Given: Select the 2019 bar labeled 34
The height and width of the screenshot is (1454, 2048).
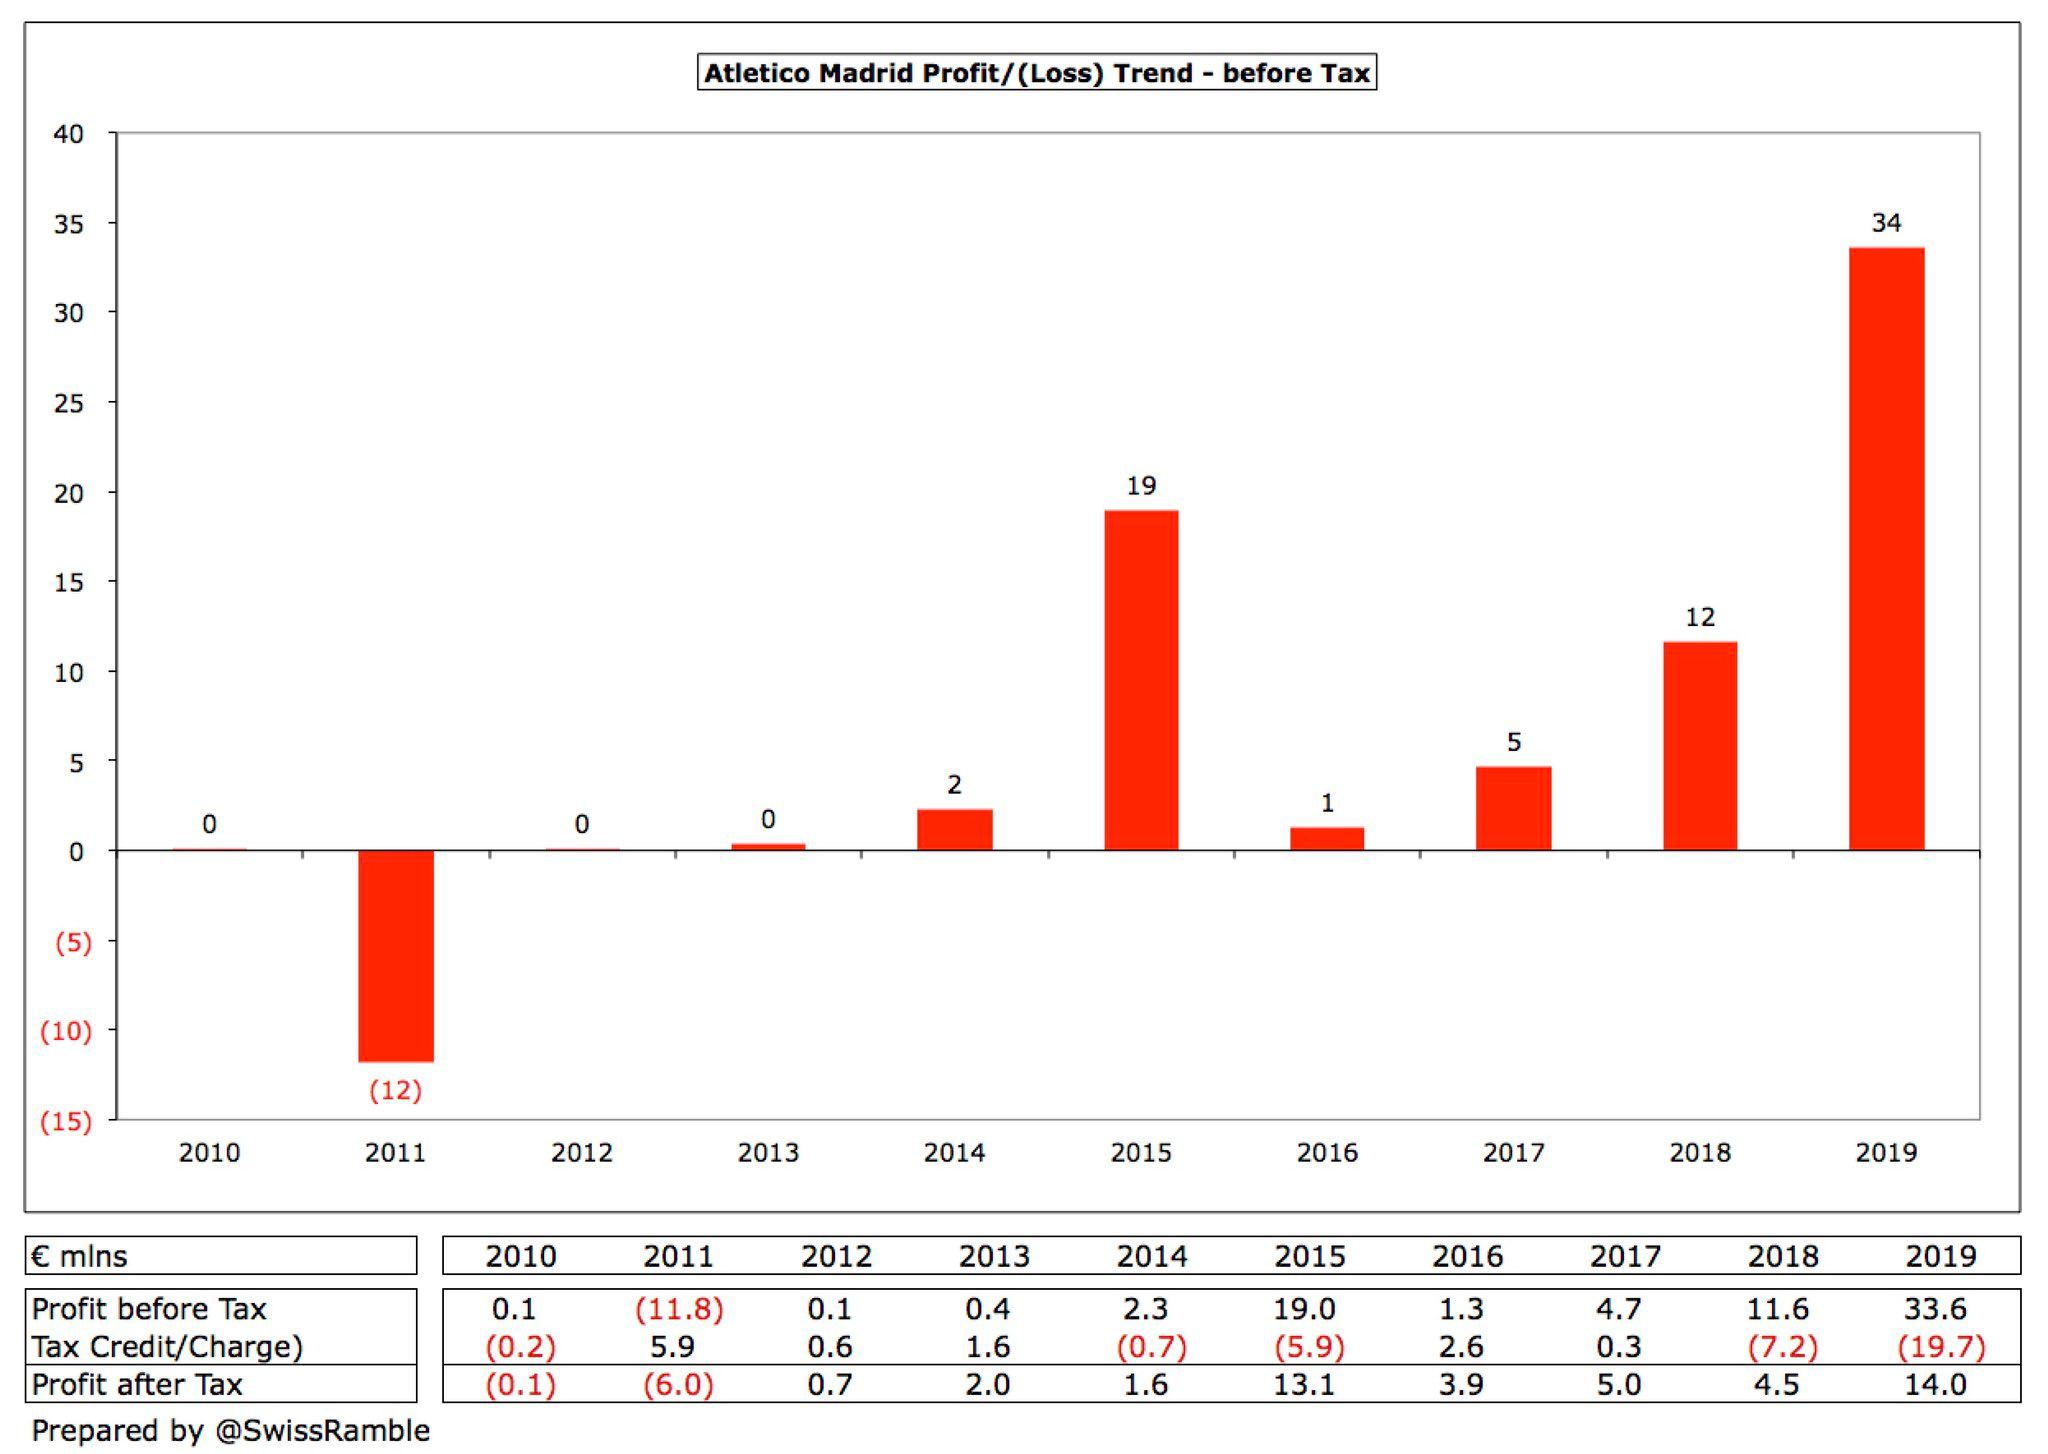Looking at the screenshot, I should 1886,549.
